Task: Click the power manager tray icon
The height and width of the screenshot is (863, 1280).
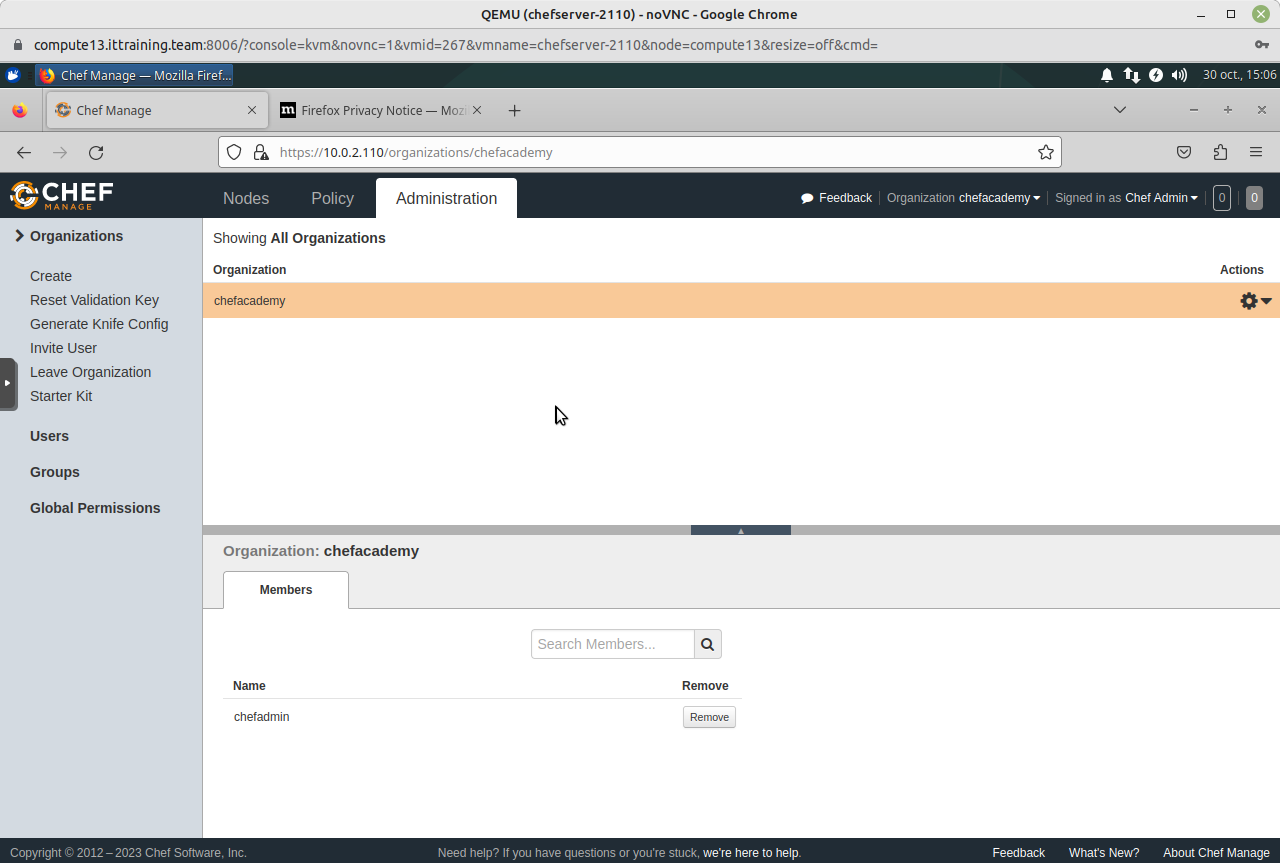Action: click(1156, 75)
